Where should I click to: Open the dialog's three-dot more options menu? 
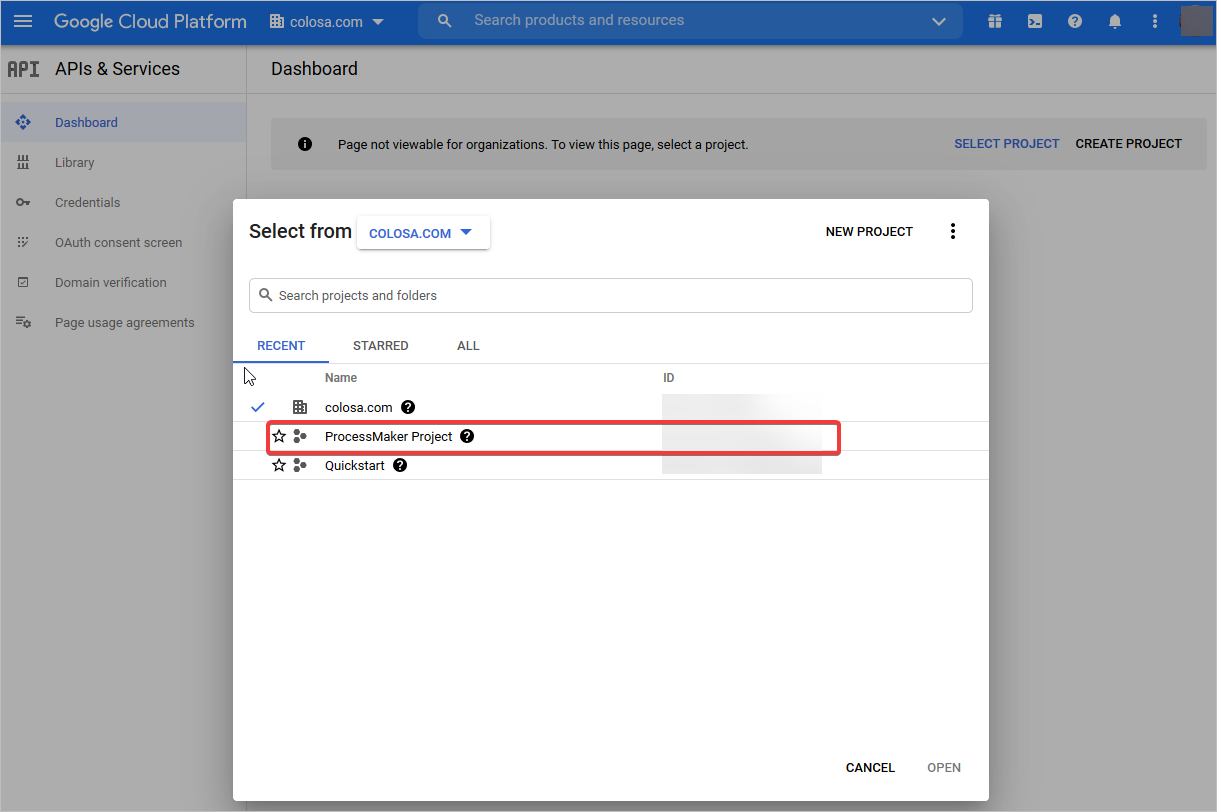coord(952,232)
